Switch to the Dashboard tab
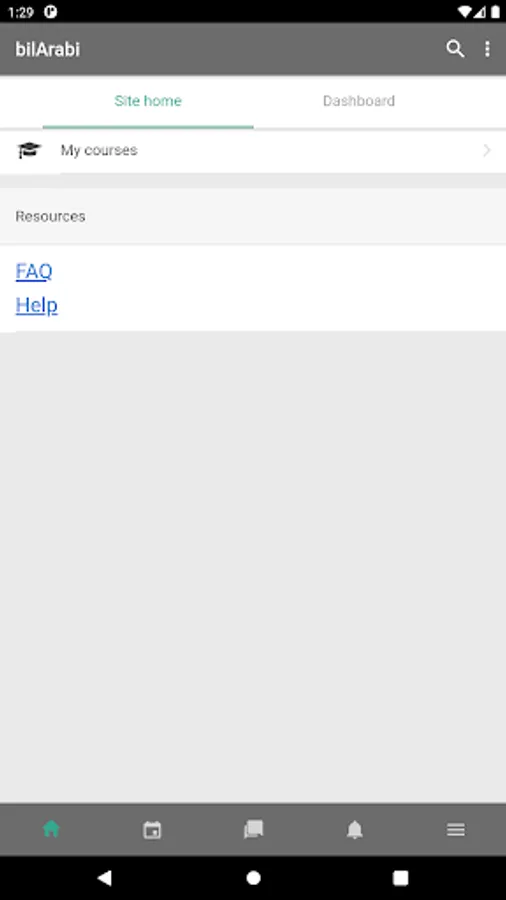This screenshot has height=900, width=506. [x=359, y=101]
